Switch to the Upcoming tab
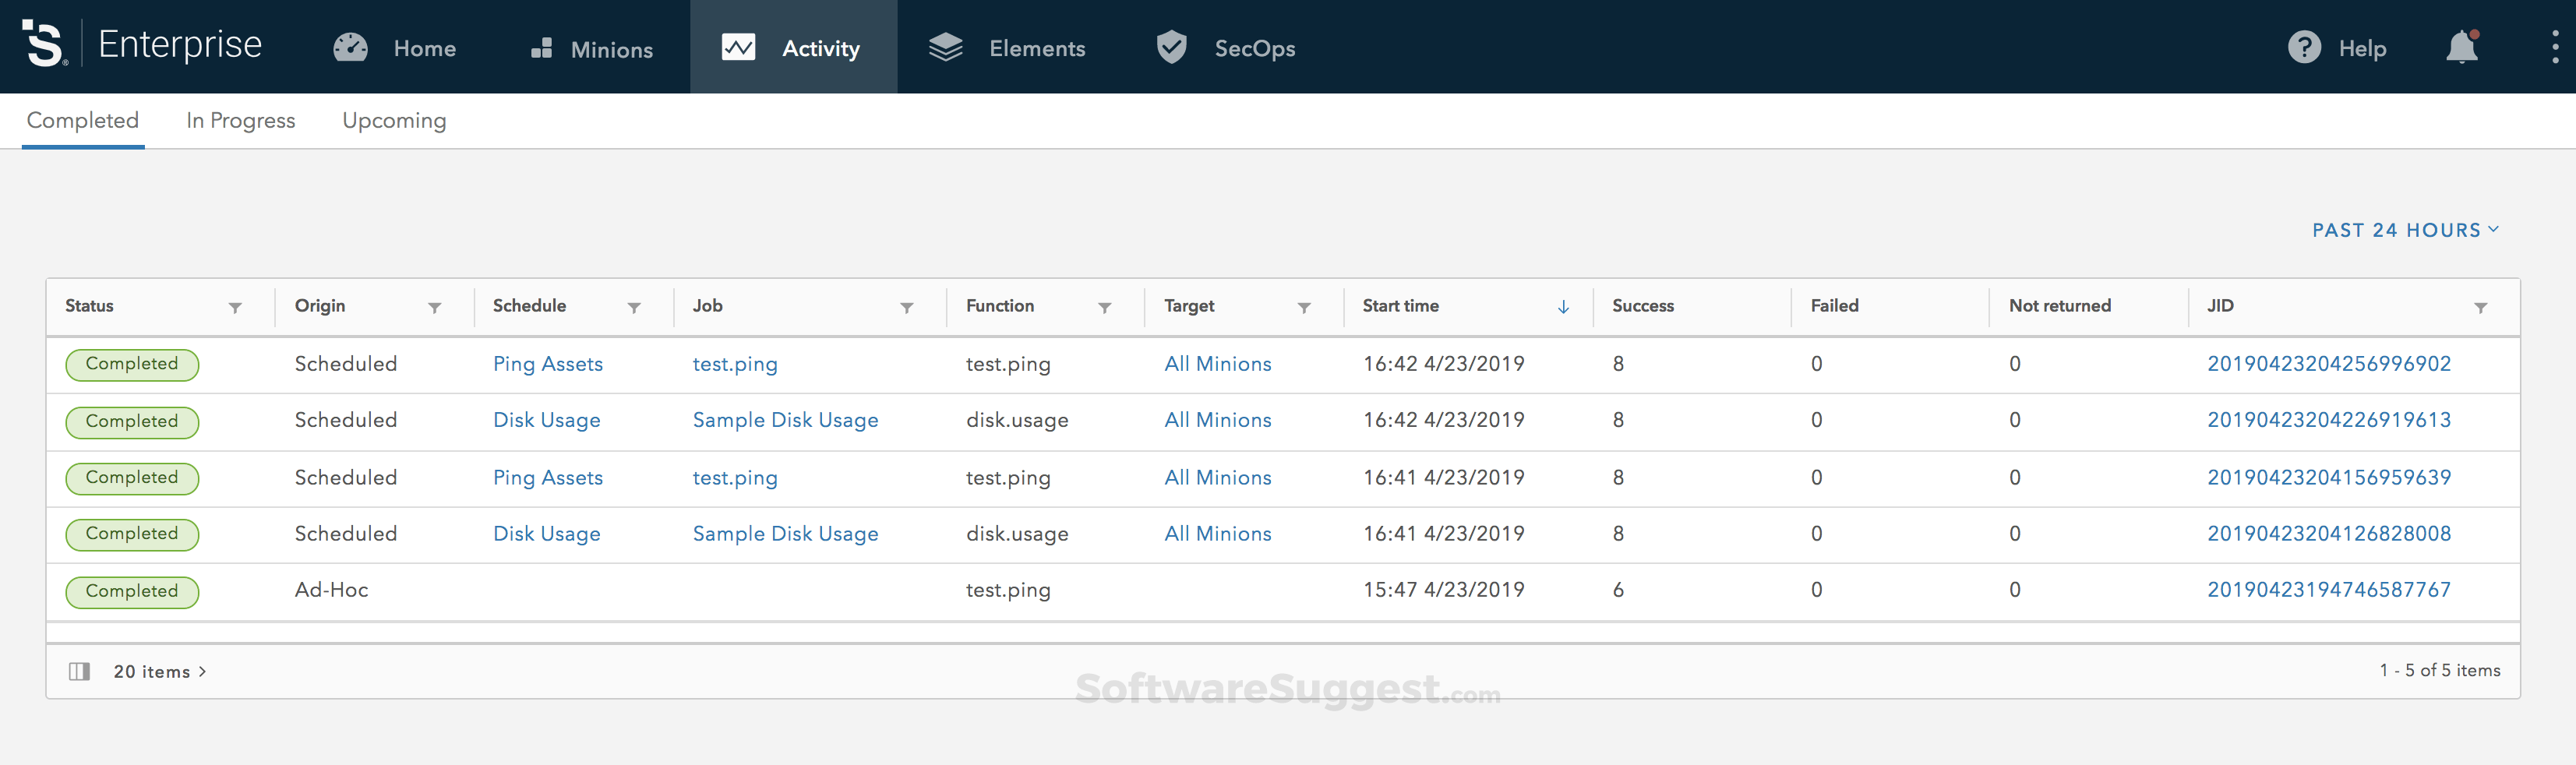2576x765 pixels. click(393, 120)
